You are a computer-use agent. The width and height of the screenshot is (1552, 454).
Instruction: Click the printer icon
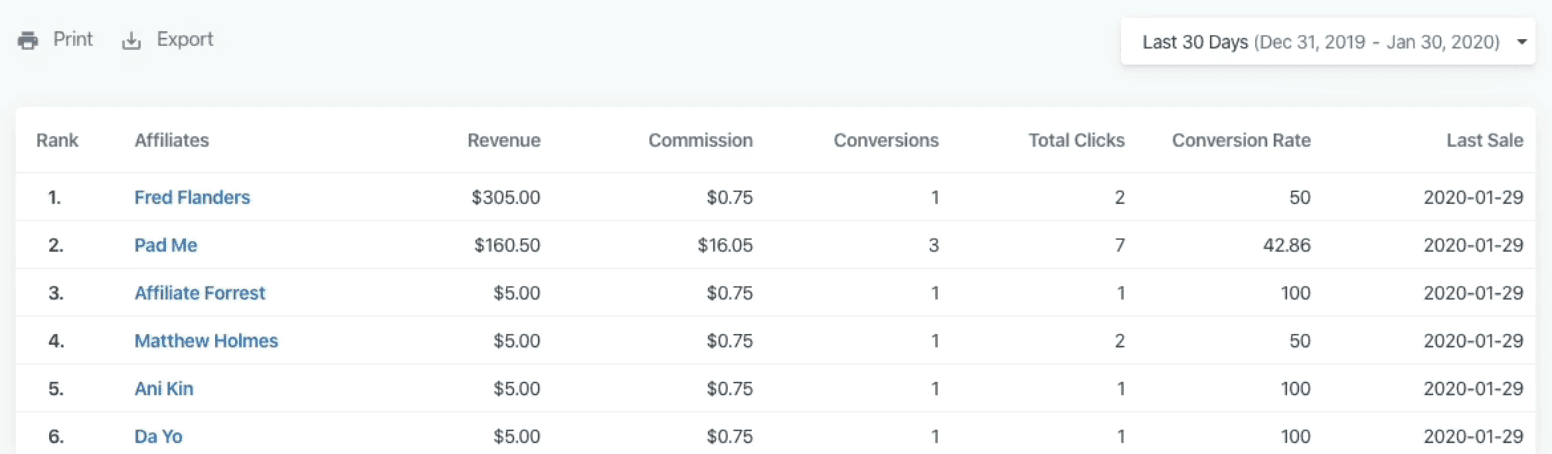(x=28, y=41)
